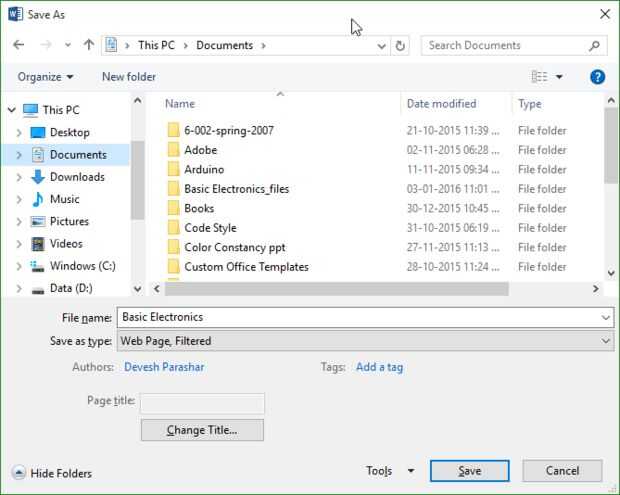Click the Change your view icon

click(x=540, y=77)
